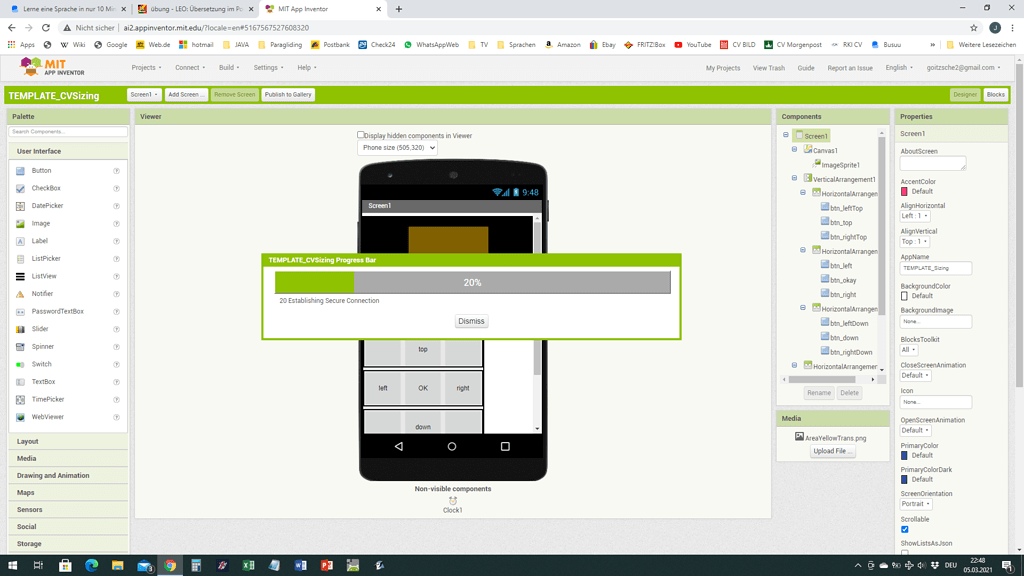Switch to the Blocks editor
The width and height of the screenshot is (1024, 576).
996,94
